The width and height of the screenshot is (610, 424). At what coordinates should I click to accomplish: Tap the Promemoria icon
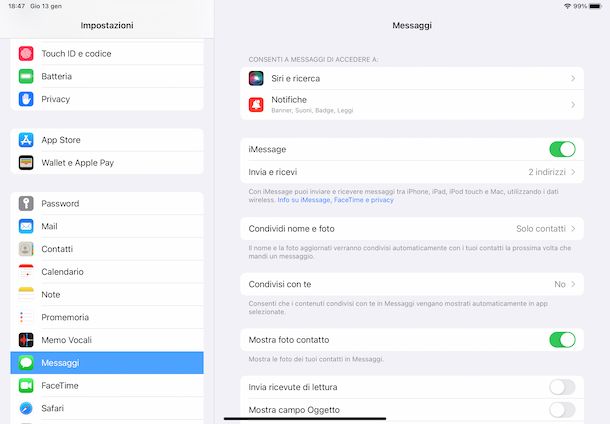26,317
